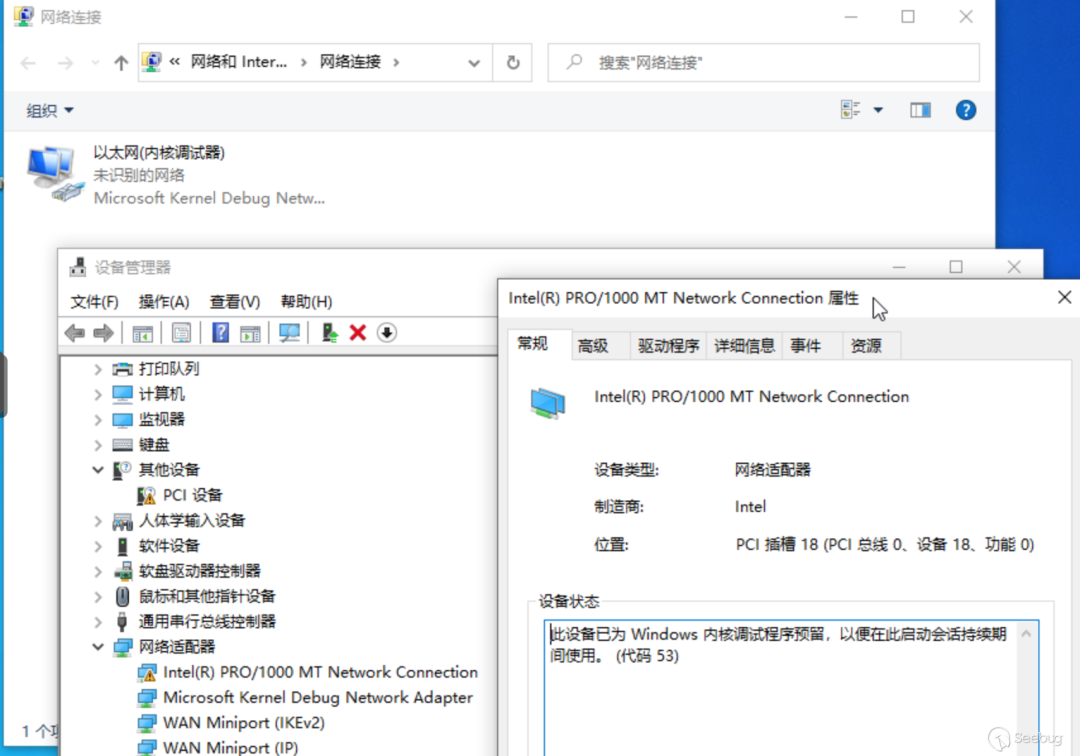This screenshot has height=756, width=1080.
Task: Expand the Human Interface Devices node
Action: tap(98, 521)
